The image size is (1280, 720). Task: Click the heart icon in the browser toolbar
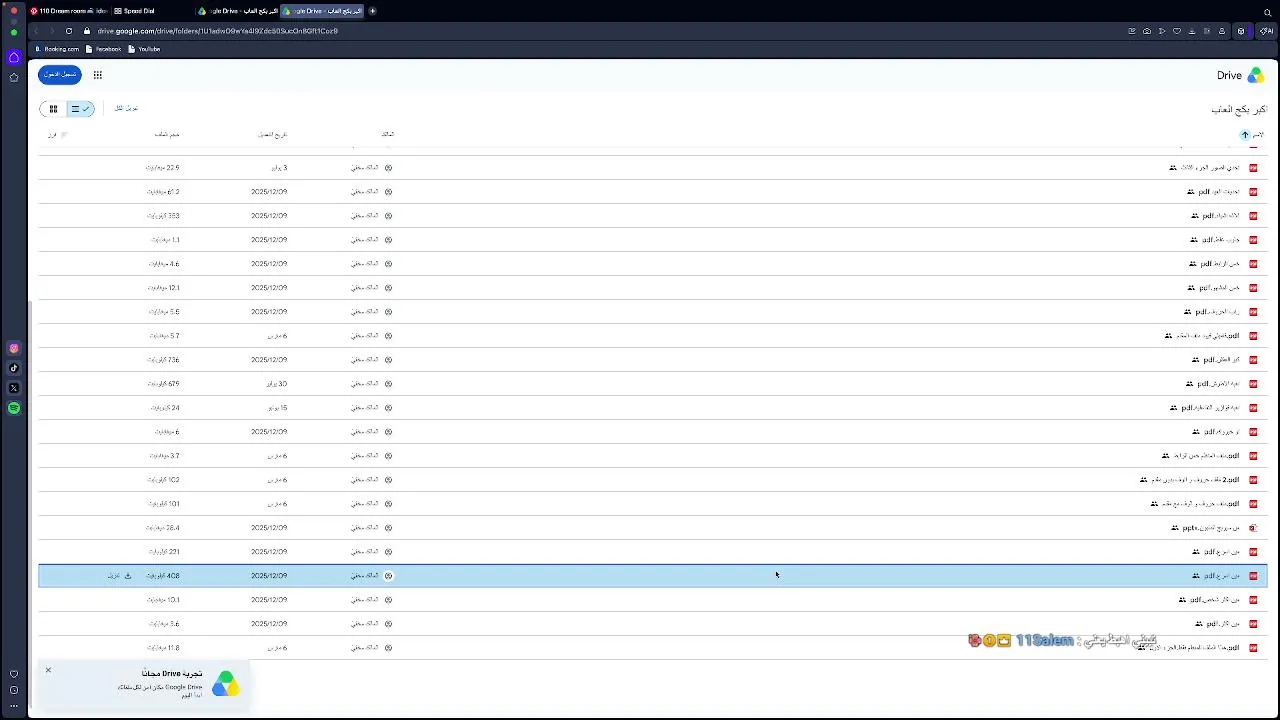pos(1177,31)
